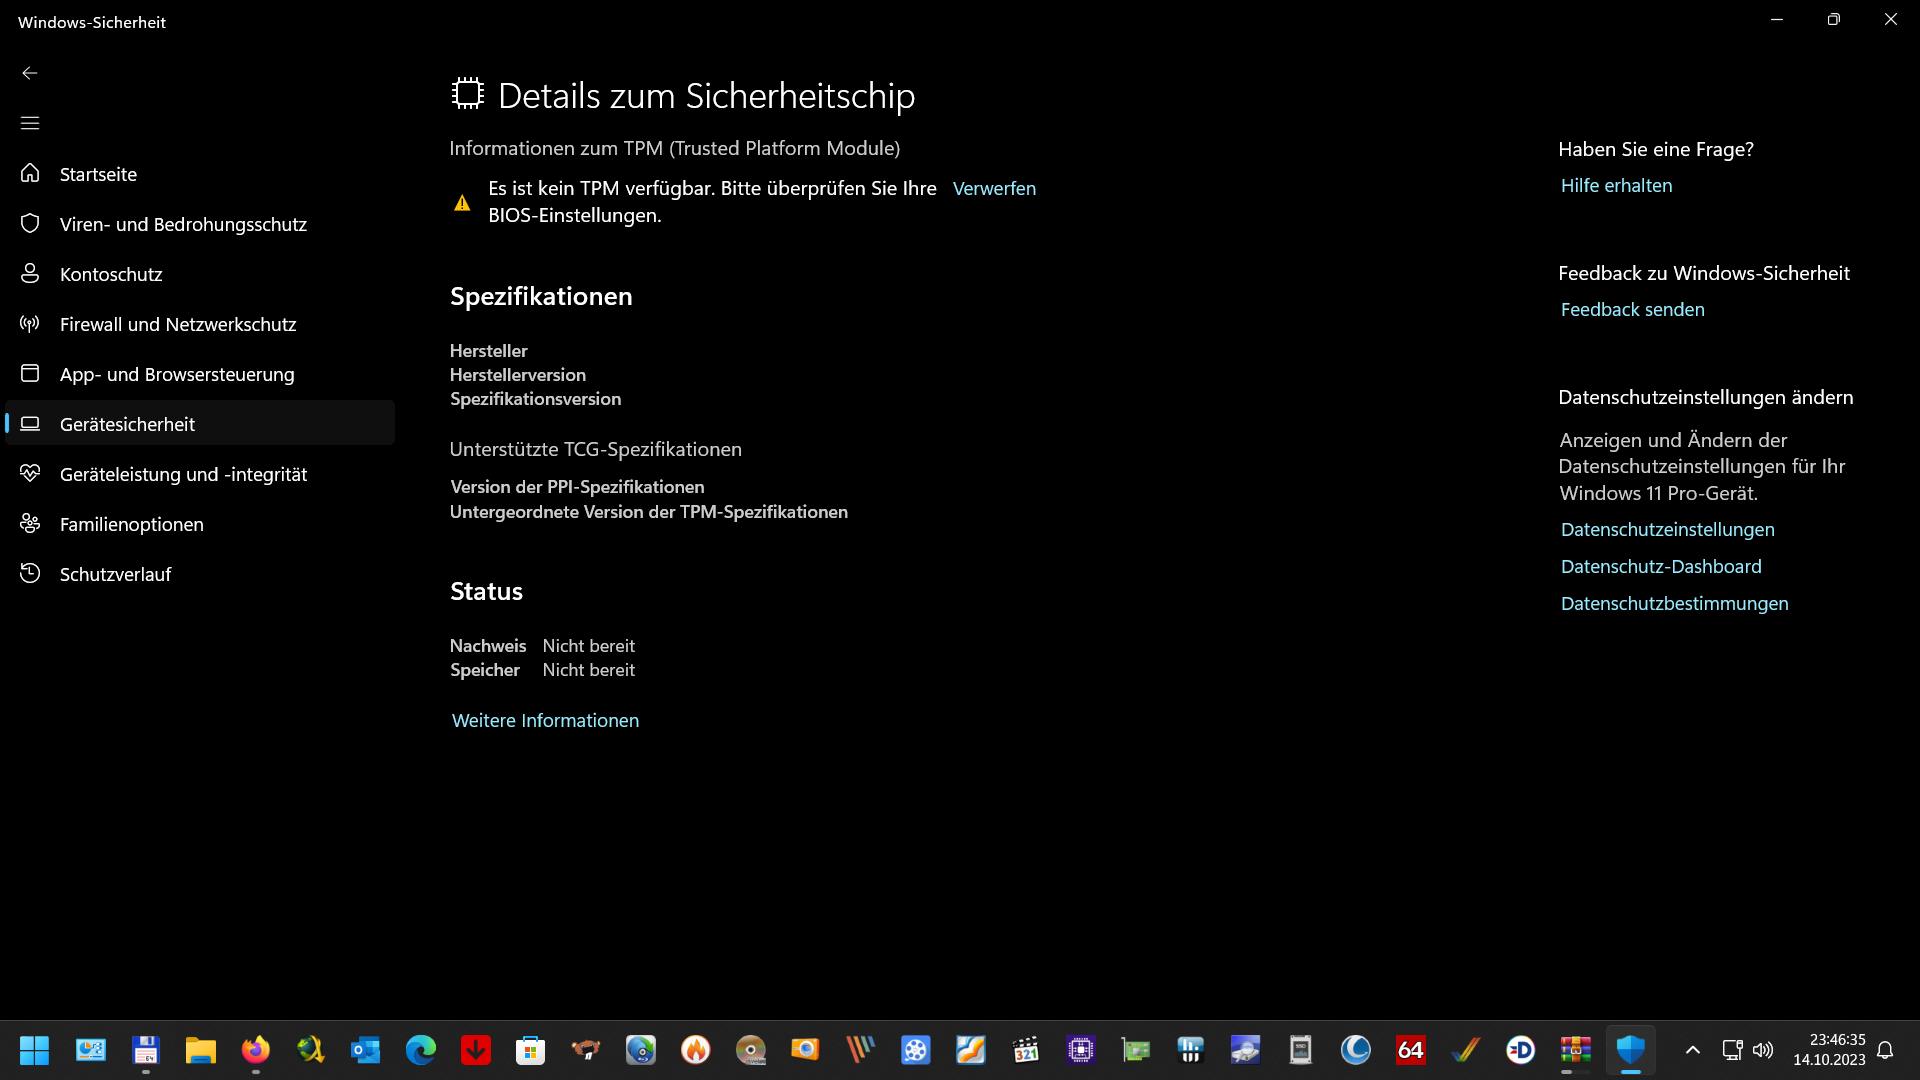Launch Firefox from the taskbar
1920x1080 pixels.
pos(255,1051)
